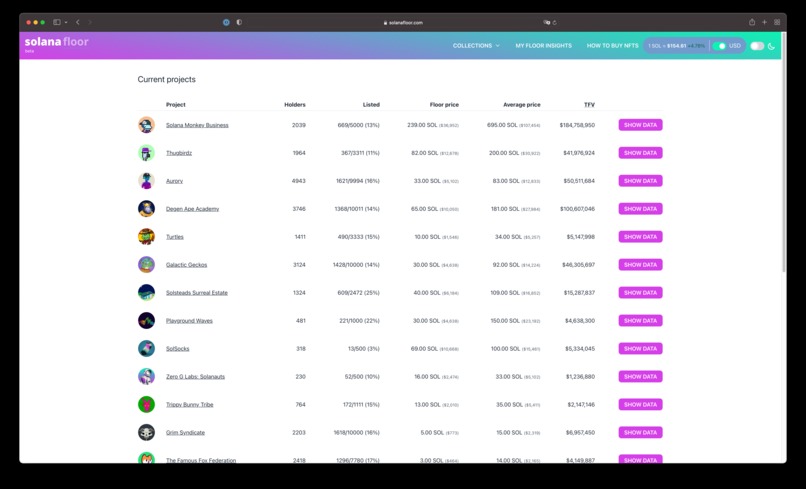Viewport: 806px width, 489px height.
Task: Open the sidebar dropdown arrow in Safari toolbar
Action: pyautogui.click(x=66, y=23)
